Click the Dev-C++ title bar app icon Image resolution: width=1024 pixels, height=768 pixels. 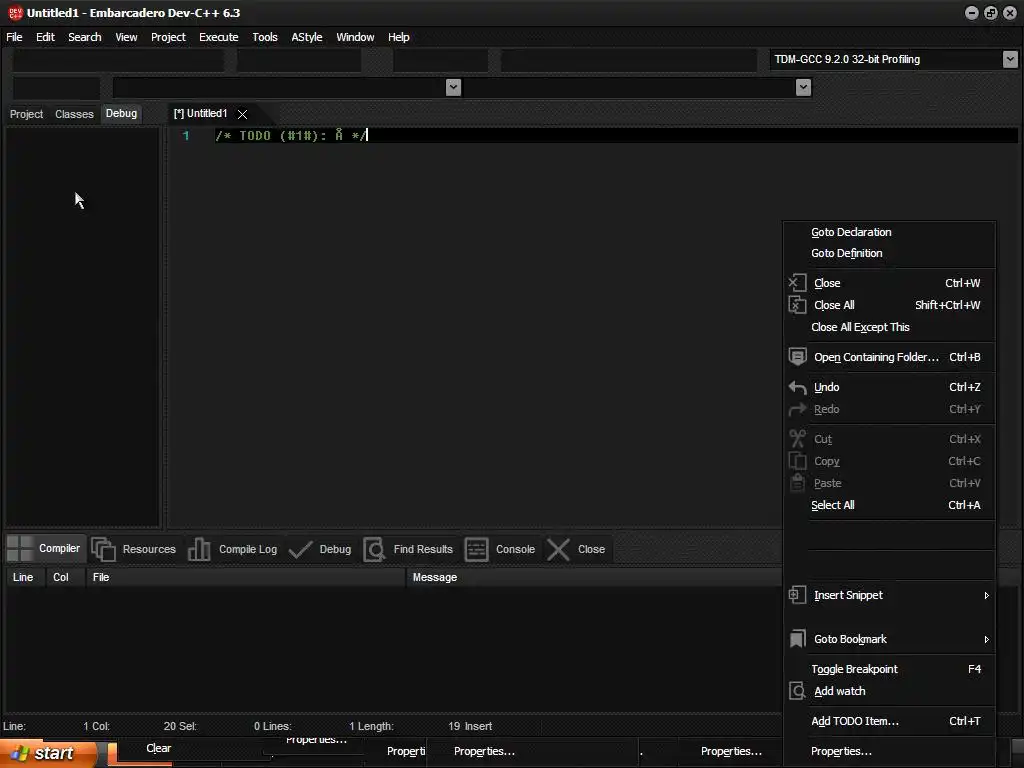(15, 13)
